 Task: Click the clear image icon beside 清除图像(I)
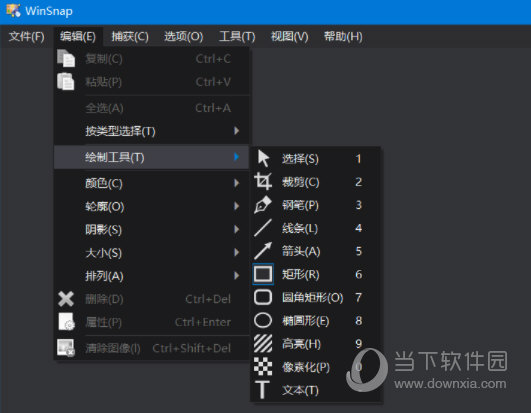pos(66,348)
